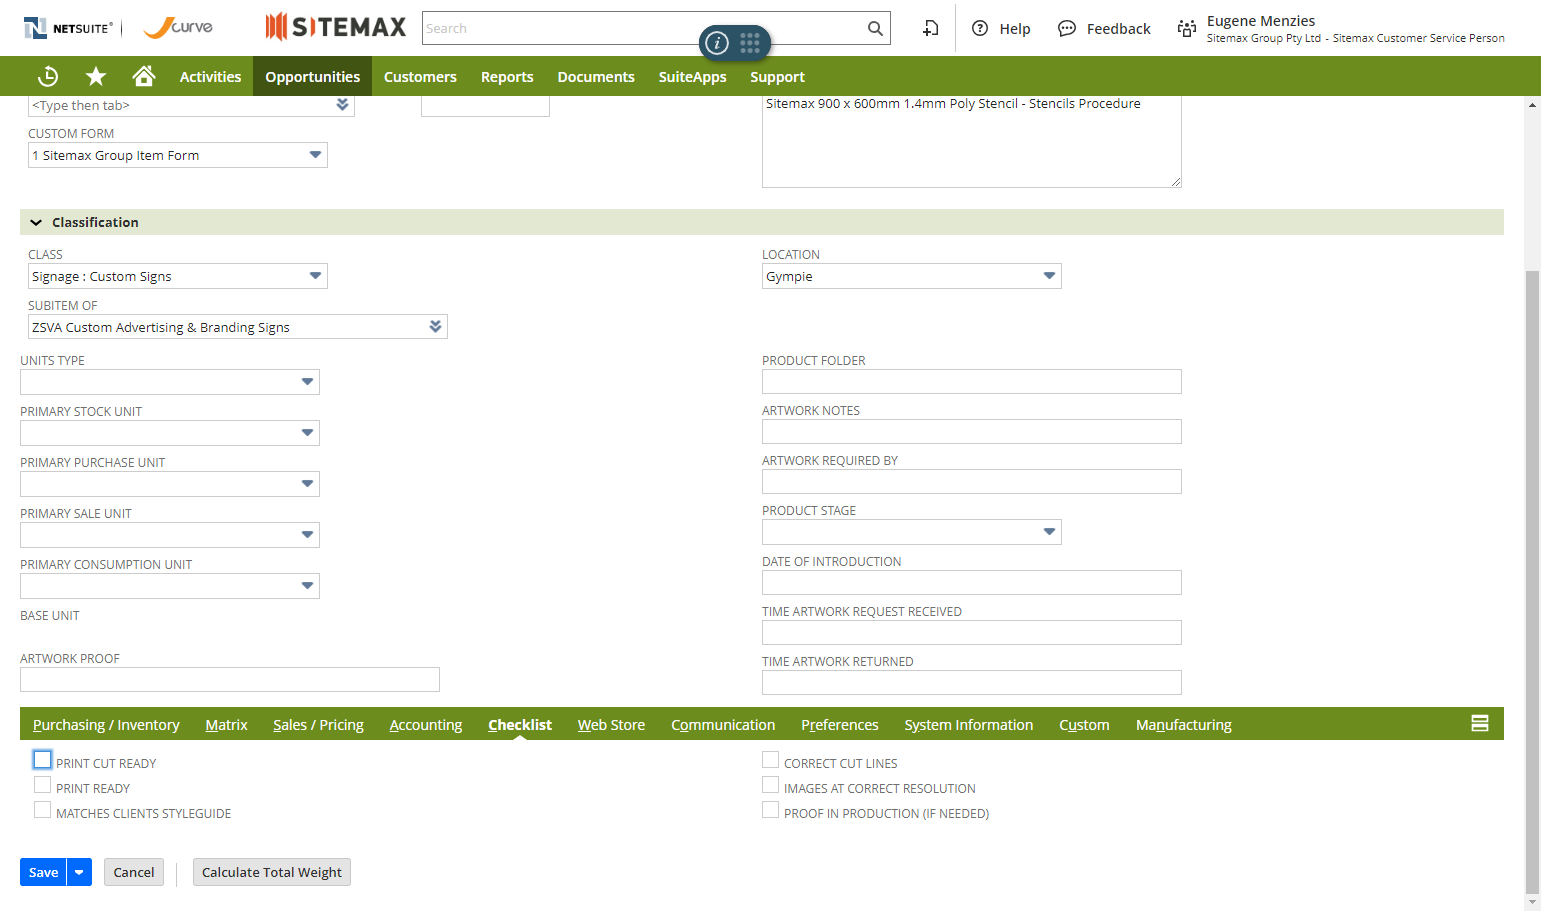Click the Cancel button
Screen dimensions: 1541x911
(134, 872)
